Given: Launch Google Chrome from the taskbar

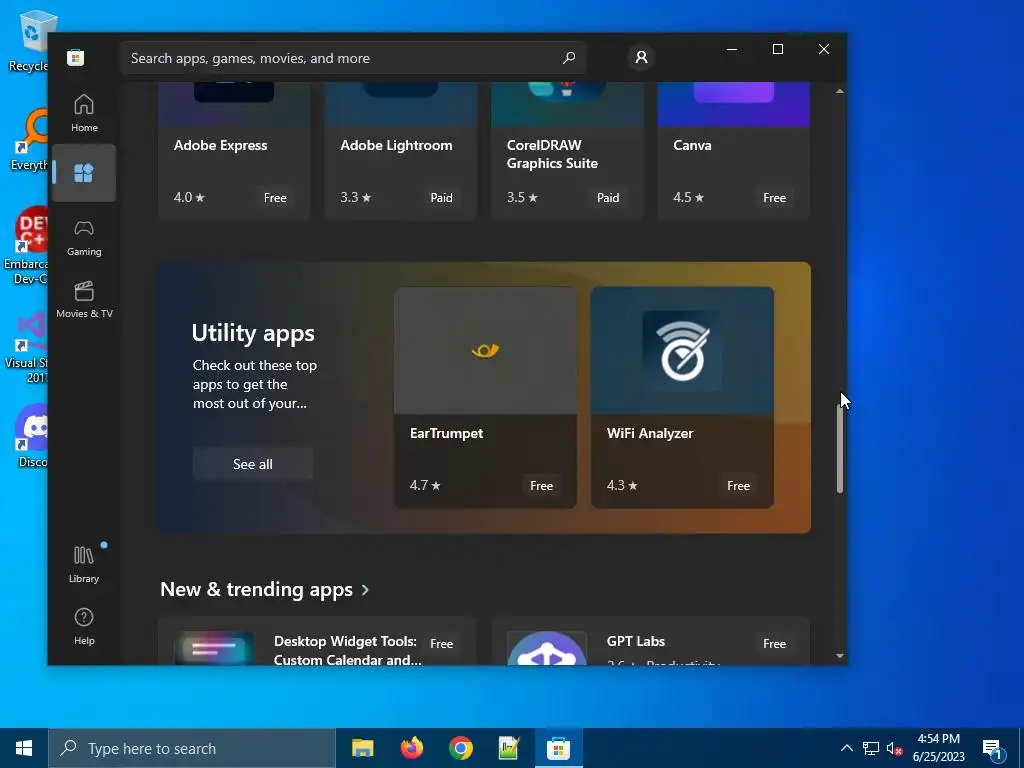Looking at the screenshot, I should click(x=460, y=748).
